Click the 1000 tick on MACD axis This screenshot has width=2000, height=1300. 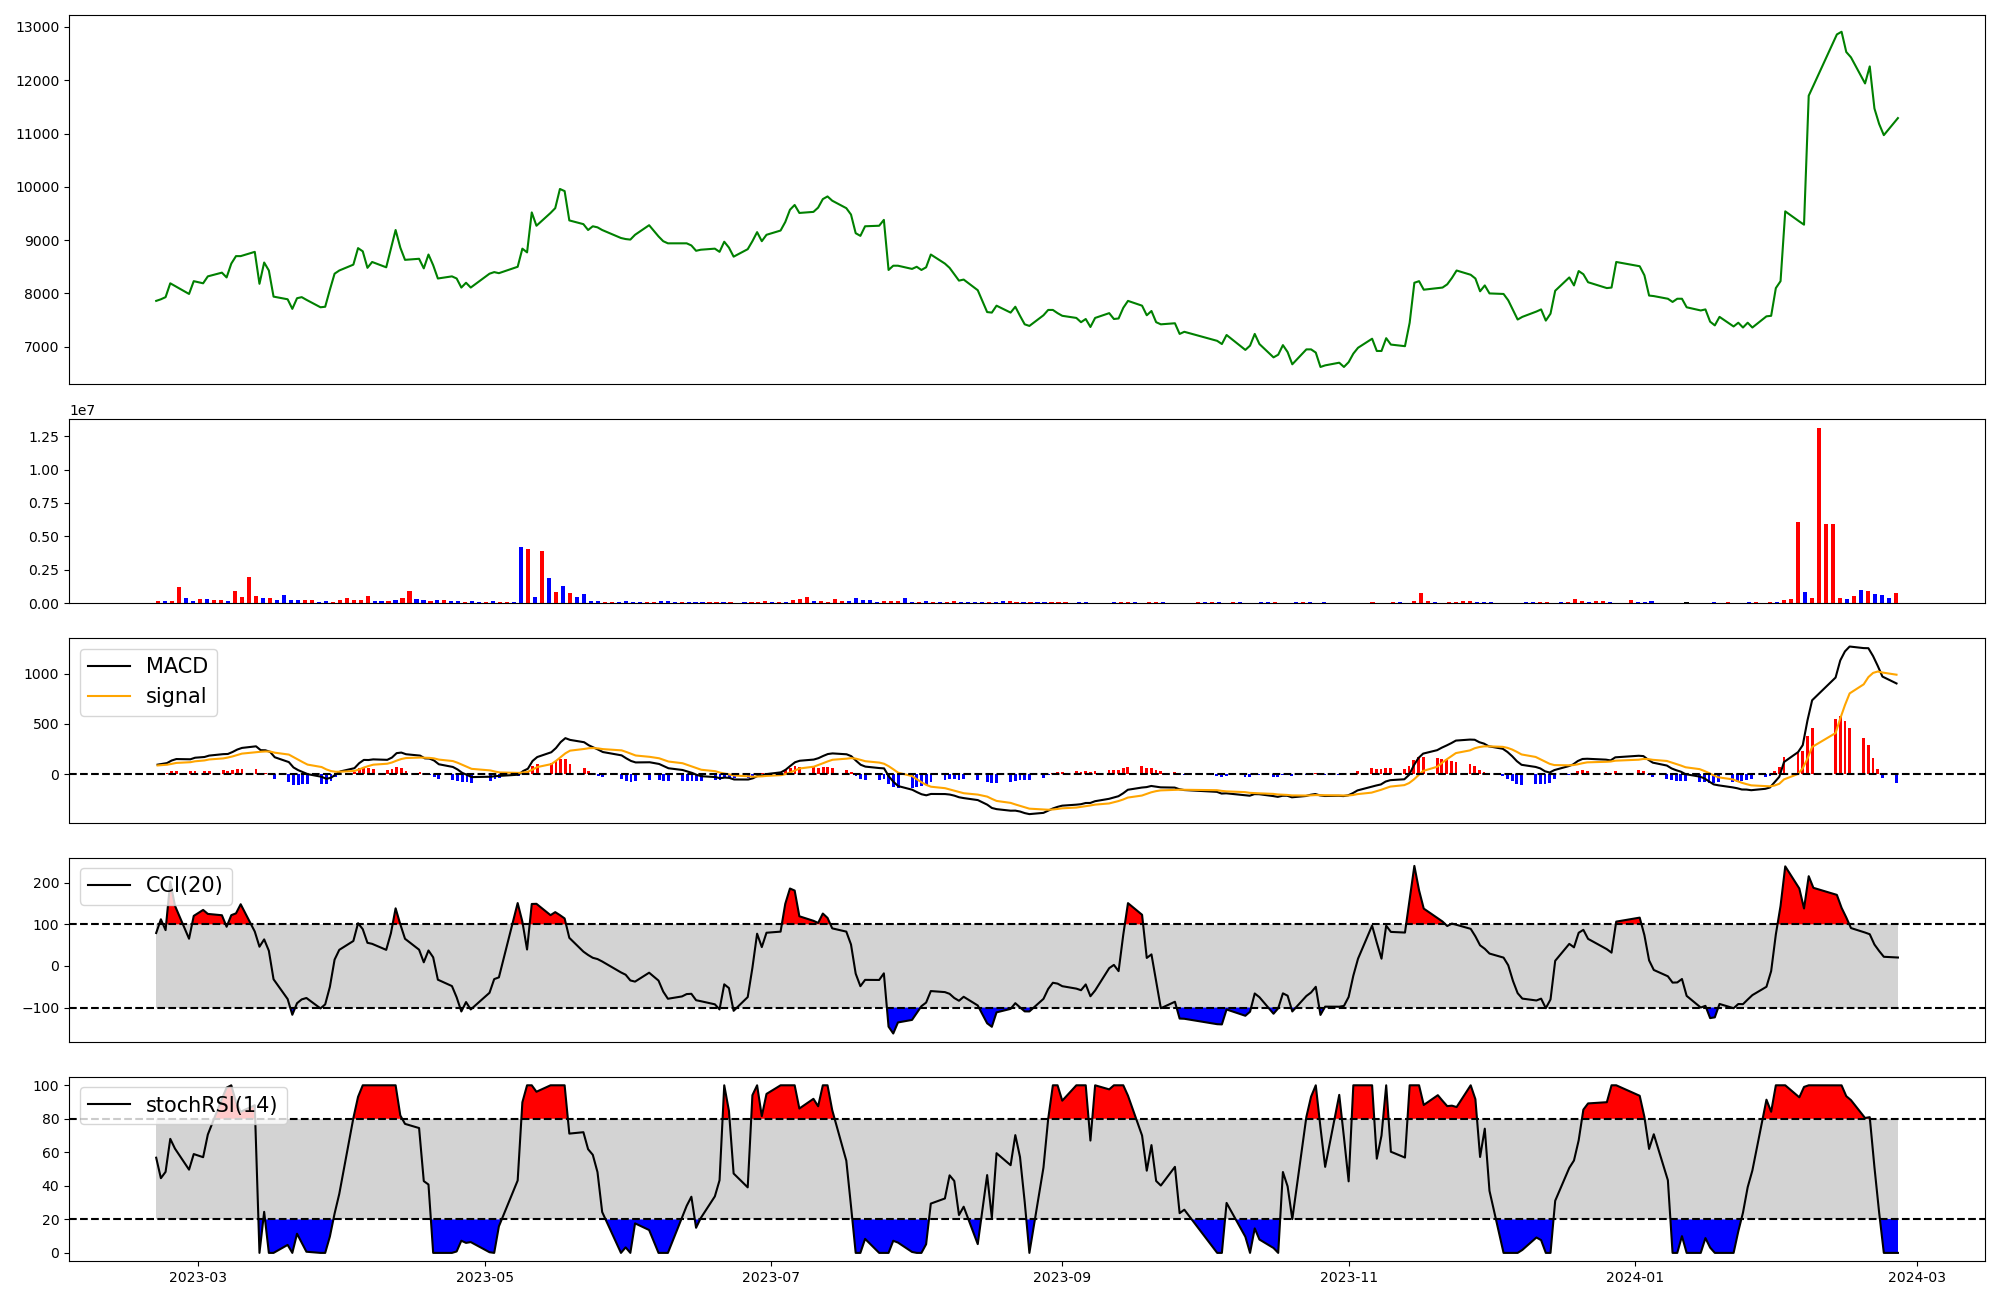42,674
